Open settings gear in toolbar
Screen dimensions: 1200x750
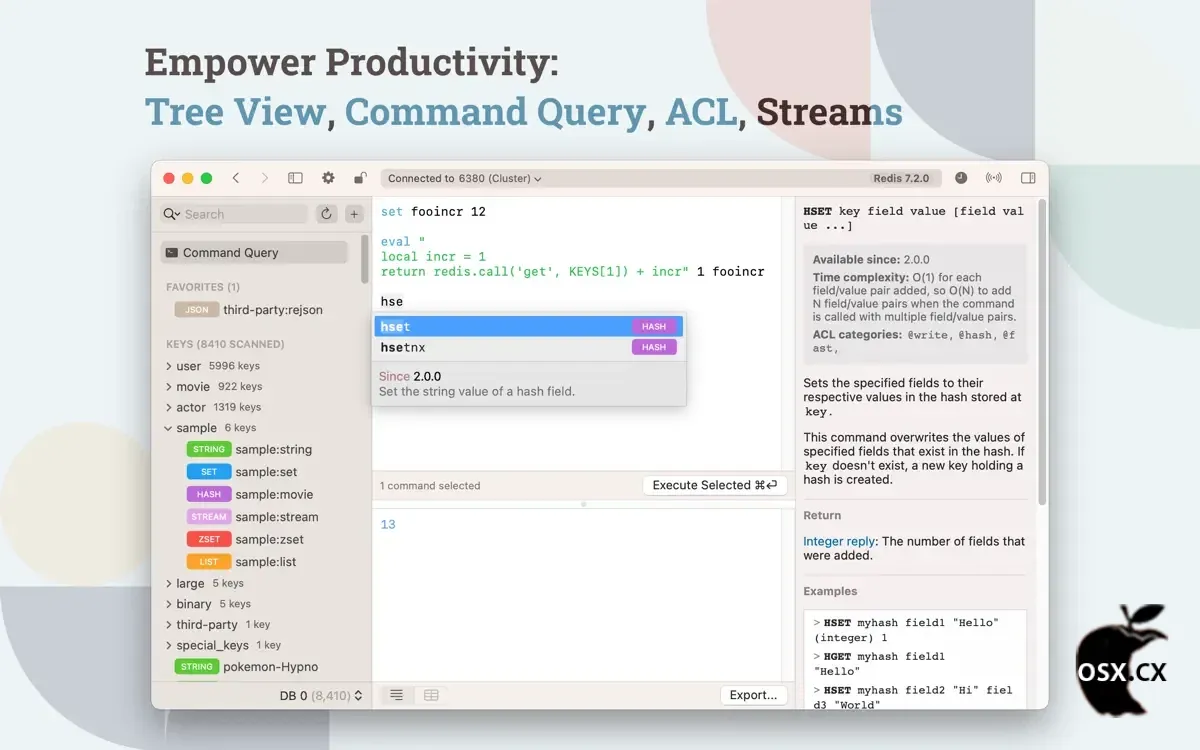[x=328, y=178]
